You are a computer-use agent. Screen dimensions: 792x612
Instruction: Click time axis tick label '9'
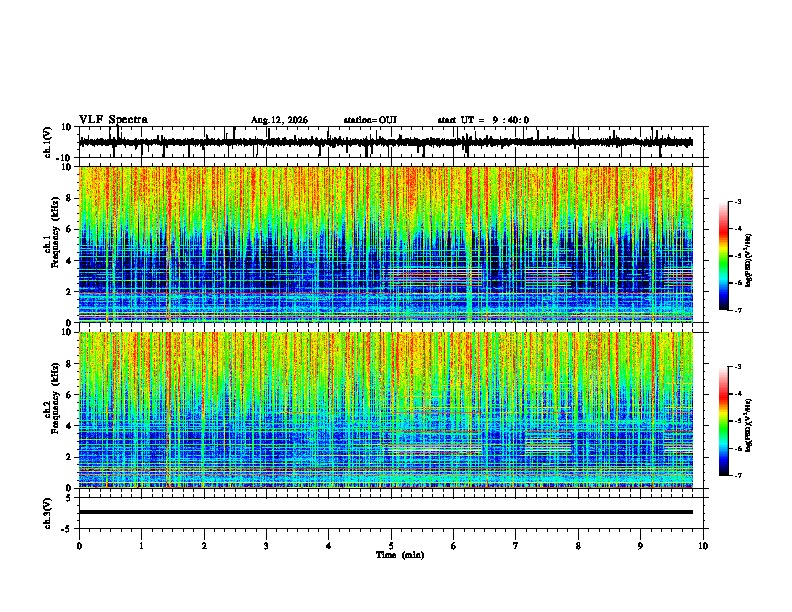[x=640, y=546]
